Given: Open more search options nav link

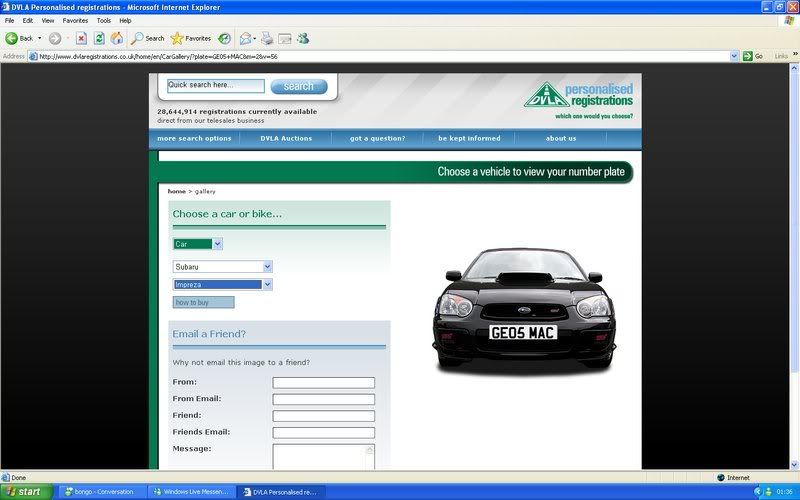Looking at the screenshot, I should pos(194,138).
